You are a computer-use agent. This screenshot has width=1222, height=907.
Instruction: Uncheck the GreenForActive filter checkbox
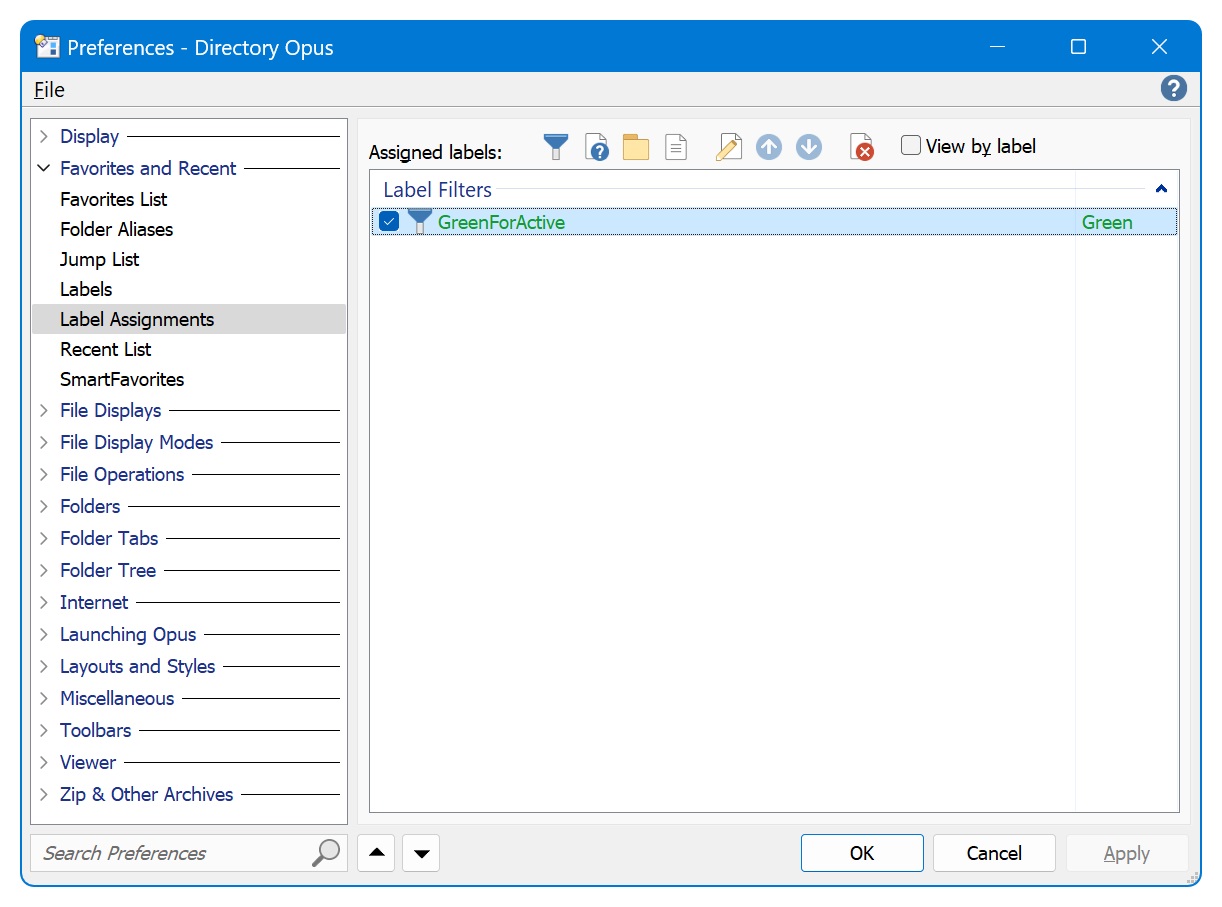(389, 221)
